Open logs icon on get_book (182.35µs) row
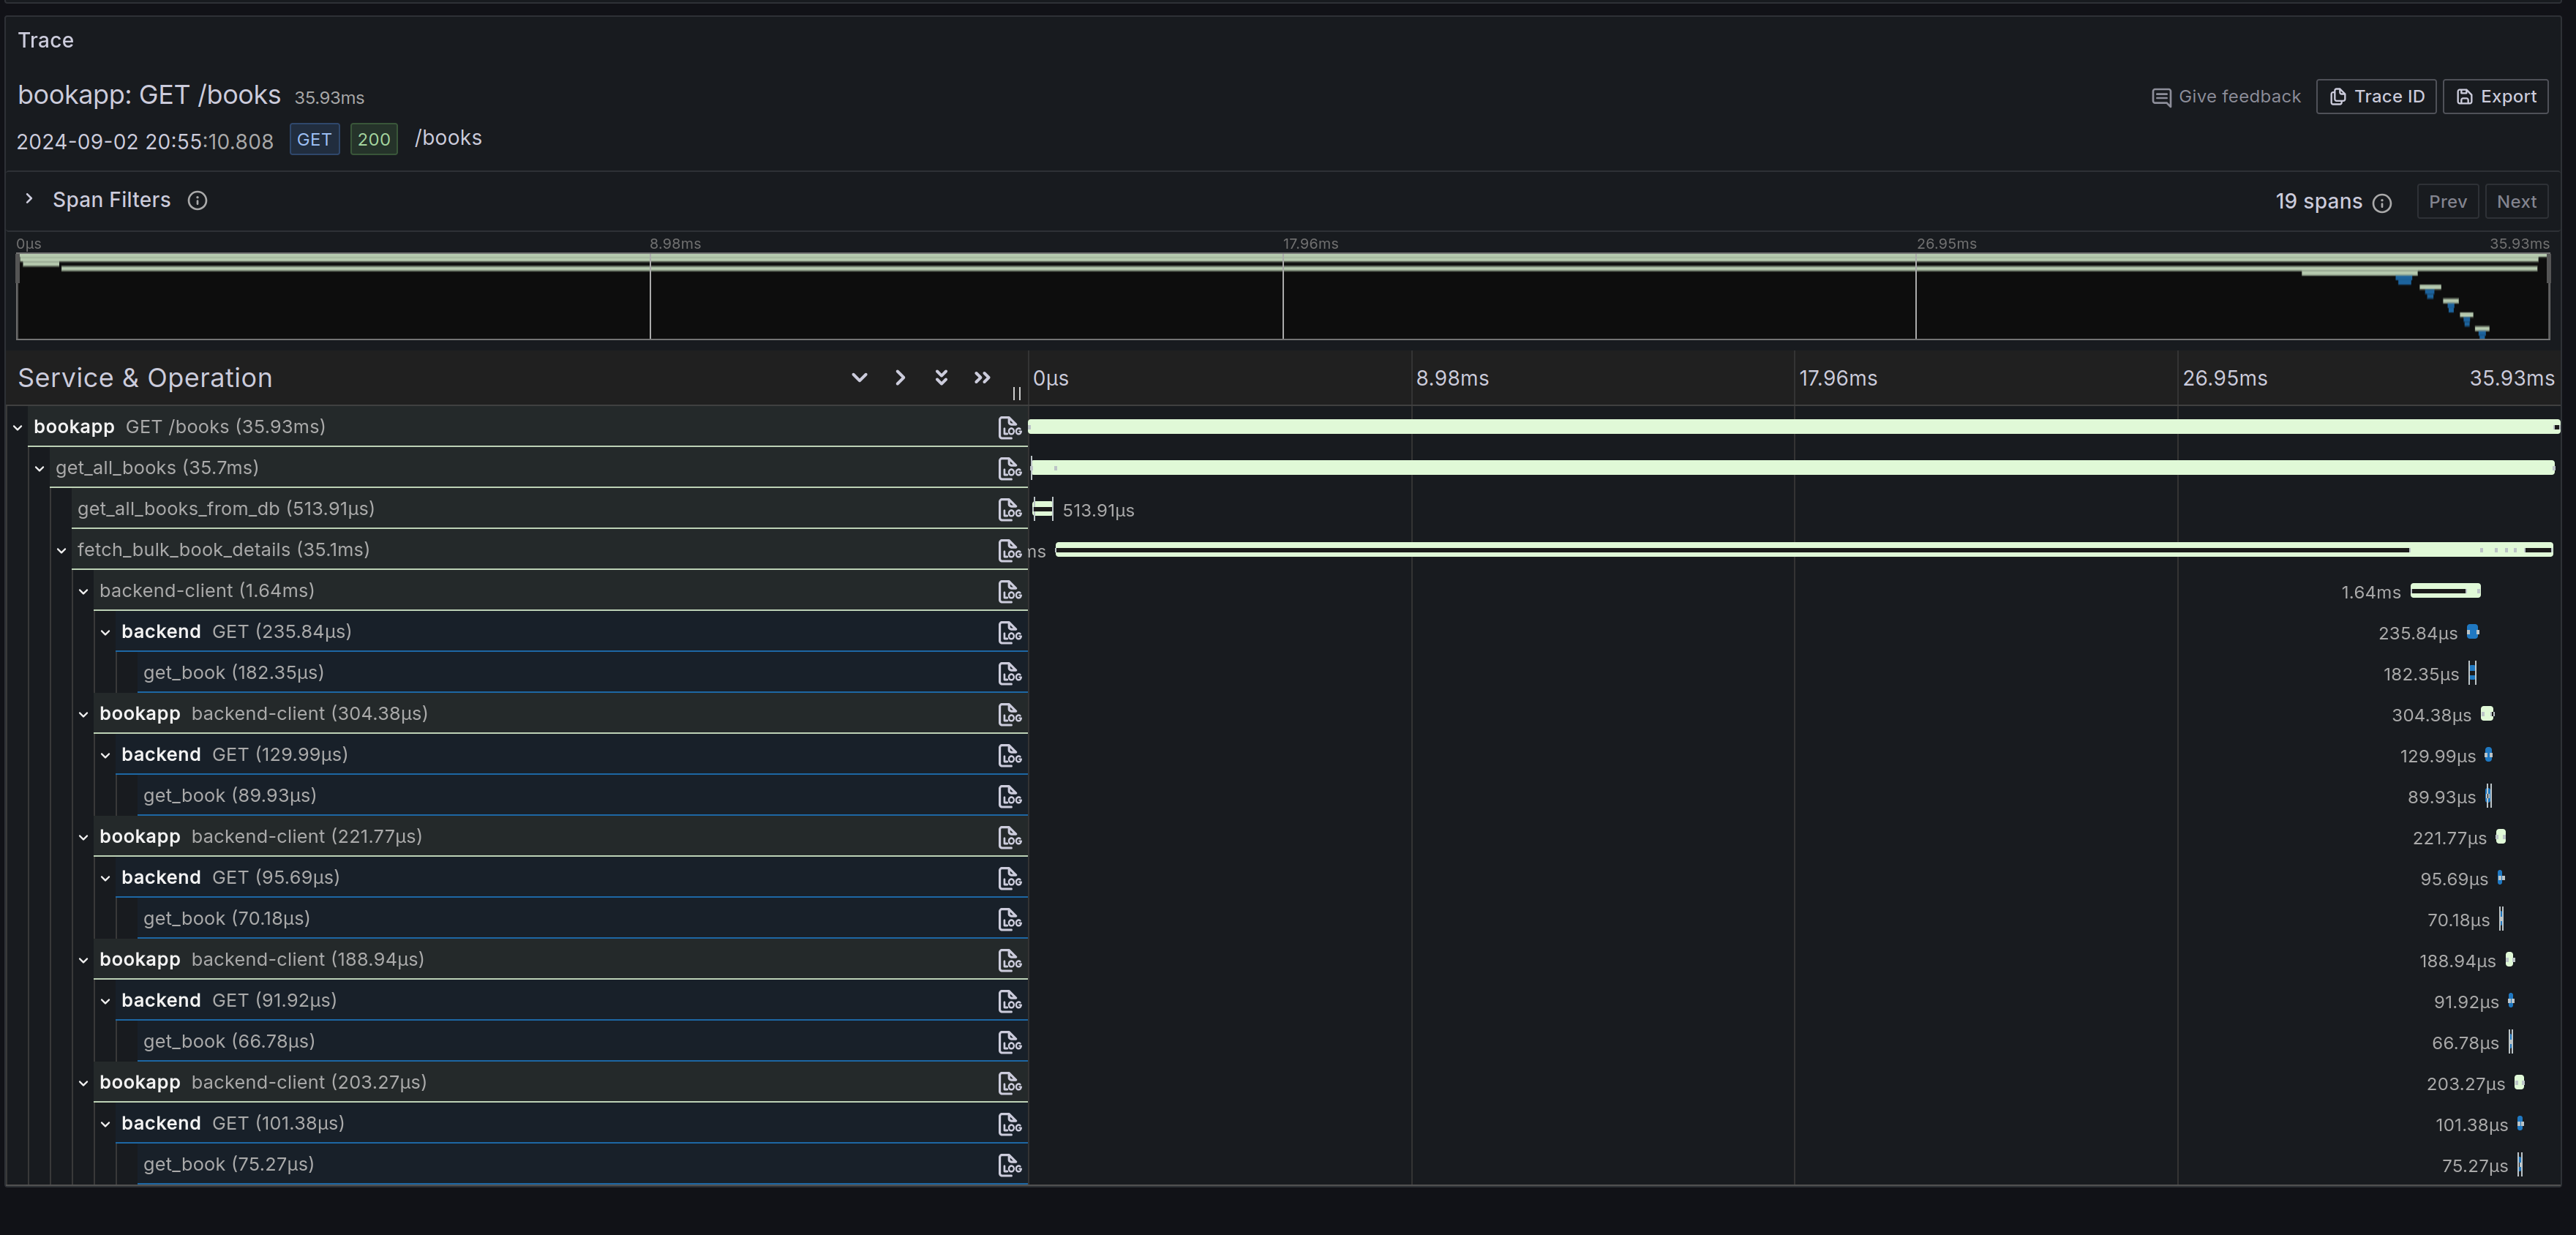 [1009, 674]
